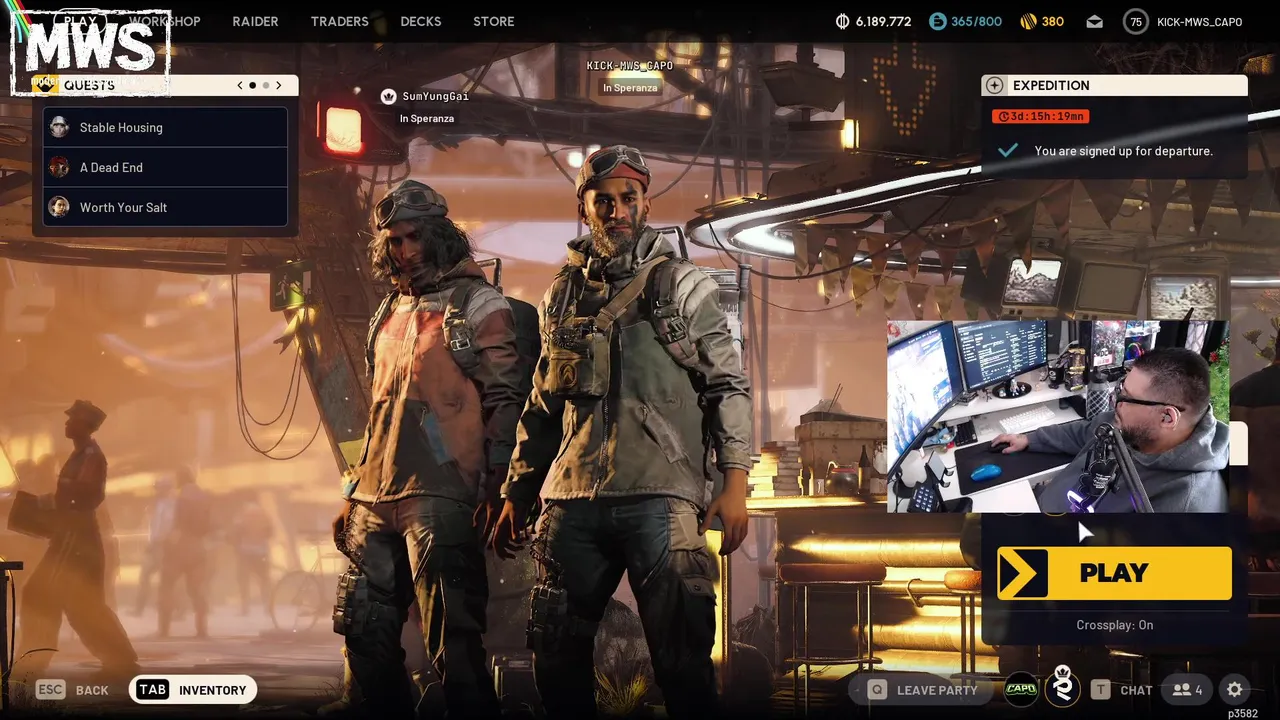1280x720 pixels.
Task: Open the Store tab
Action: tap(494, 21)
